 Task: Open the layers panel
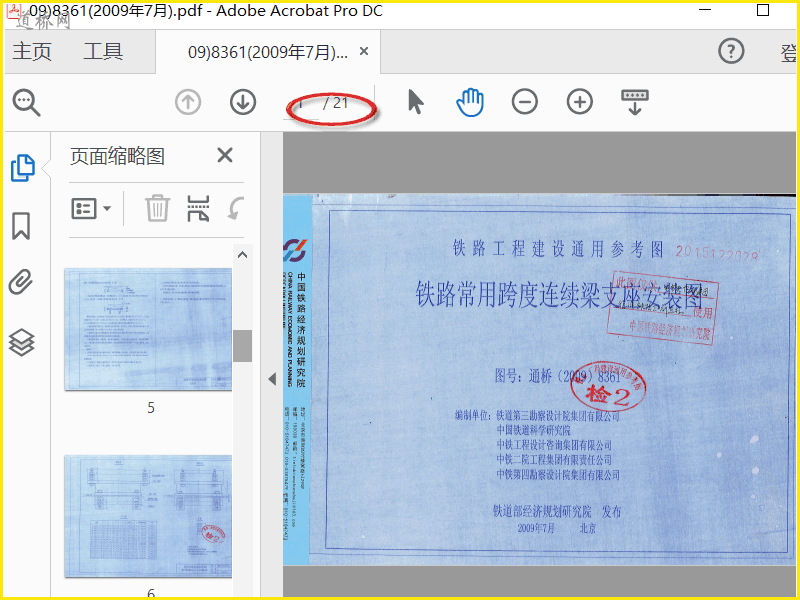[21, 342]
